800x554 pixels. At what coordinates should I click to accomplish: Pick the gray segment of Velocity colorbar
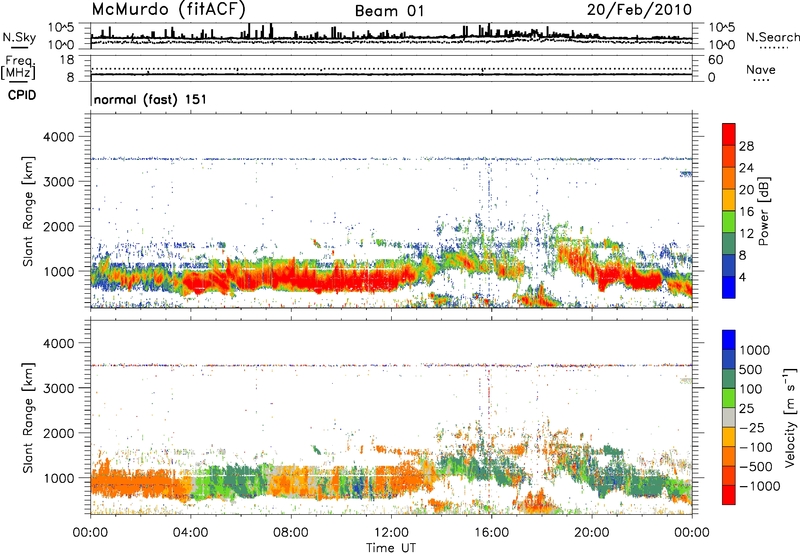(729, 418)
